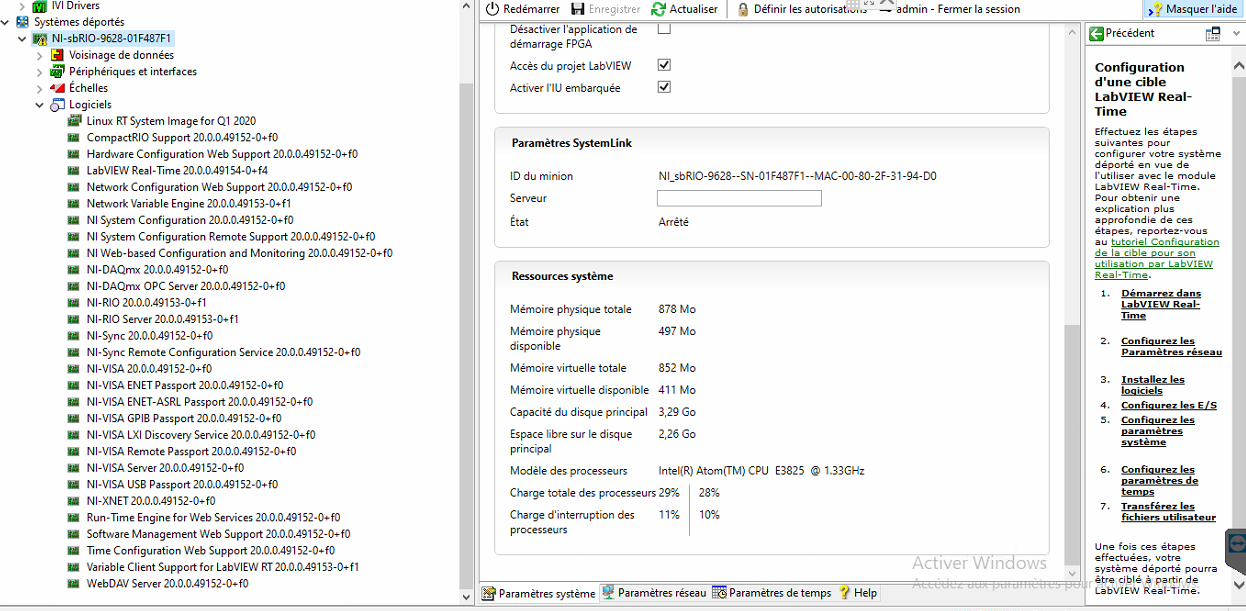The image size is (1246, 611).
Task: Click the Voisinage de données icon
Action: [x=58, y=55]
